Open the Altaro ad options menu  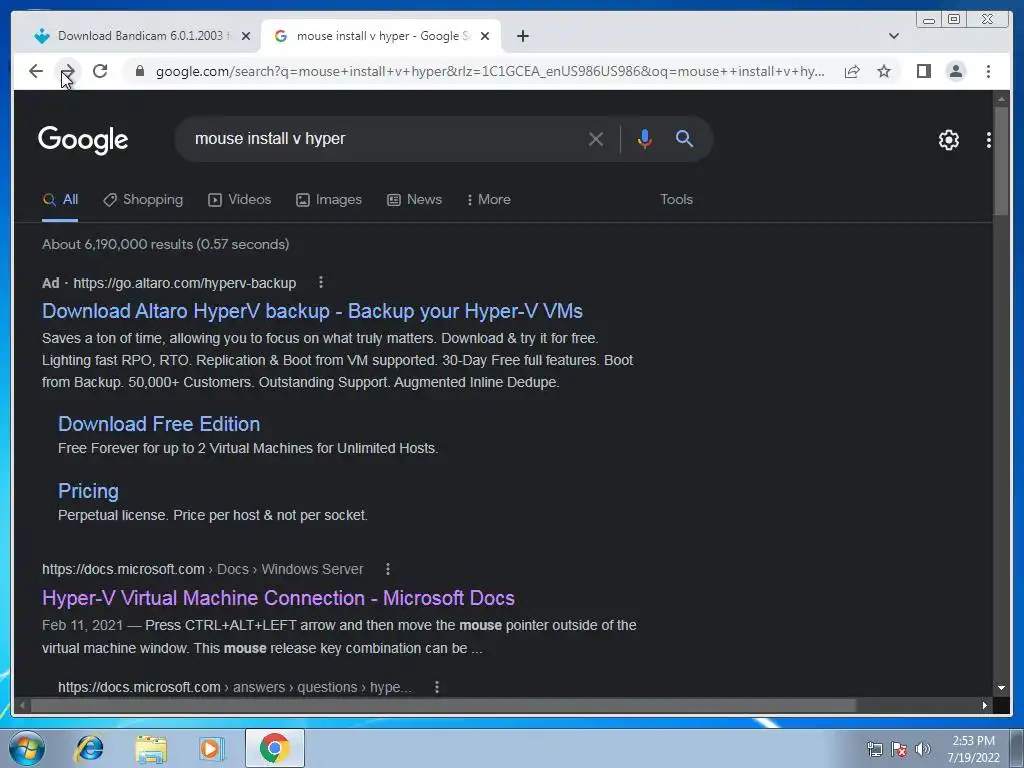tap(320, 282)
